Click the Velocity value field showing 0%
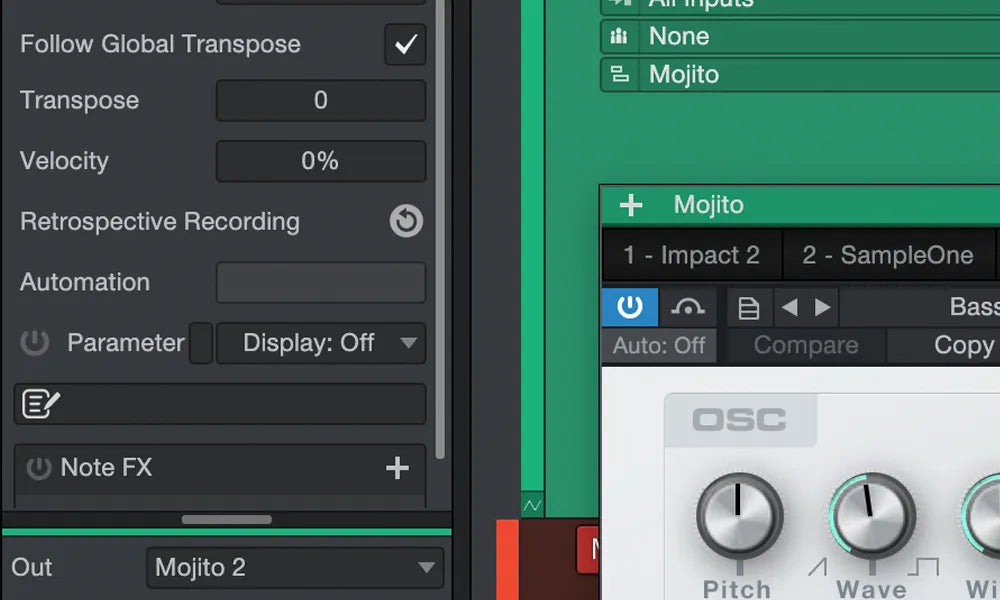1000x600 pixels. [x=321, y=161]
